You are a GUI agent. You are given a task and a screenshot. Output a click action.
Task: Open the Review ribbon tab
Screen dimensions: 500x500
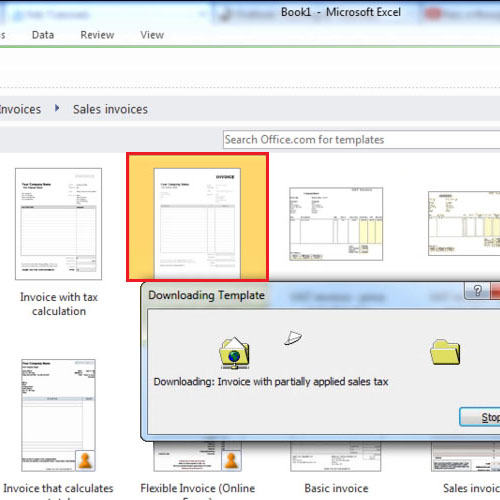97,35
